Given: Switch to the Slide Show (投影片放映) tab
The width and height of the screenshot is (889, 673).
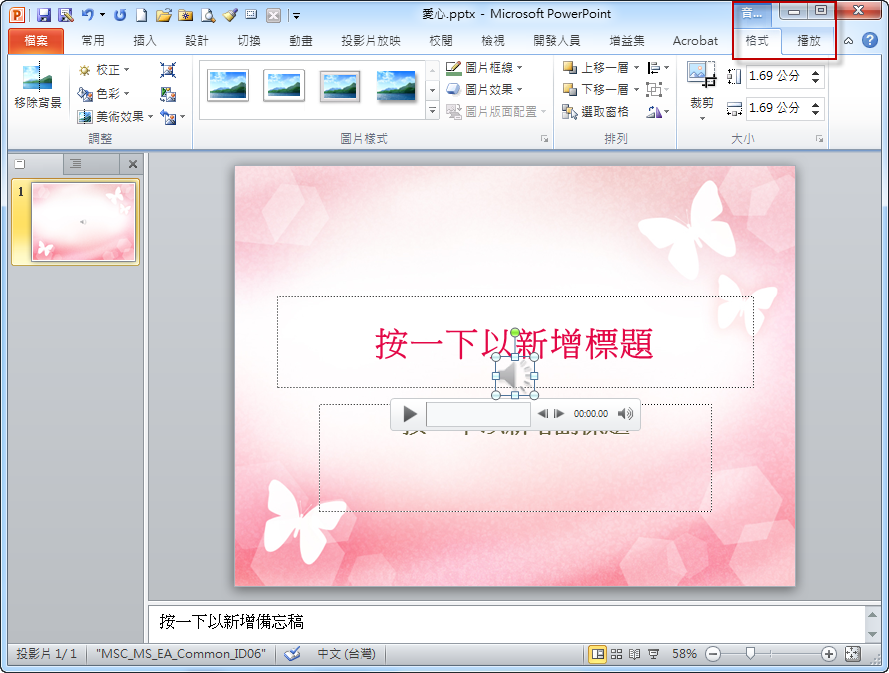Looking at the screenshot, I should click(371, 40).
